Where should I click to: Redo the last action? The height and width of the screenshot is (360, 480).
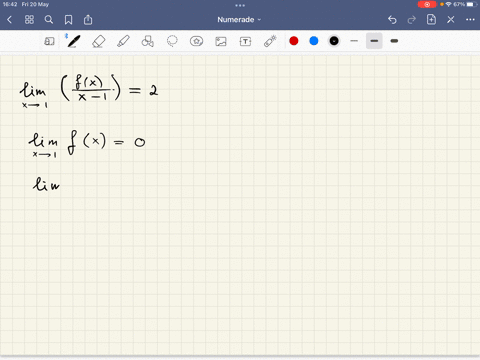tap(412, 20)
